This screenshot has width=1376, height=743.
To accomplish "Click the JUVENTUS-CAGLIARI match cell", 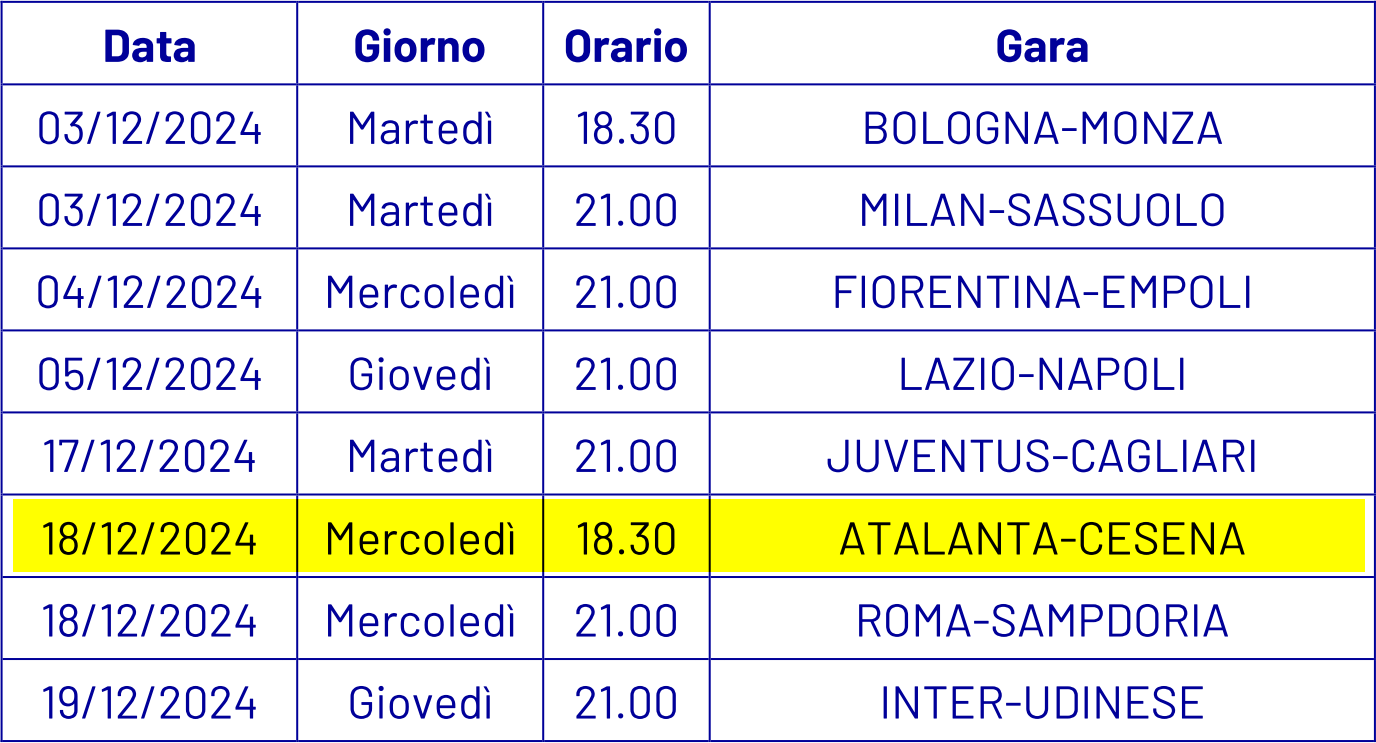I will [1042, 456].
